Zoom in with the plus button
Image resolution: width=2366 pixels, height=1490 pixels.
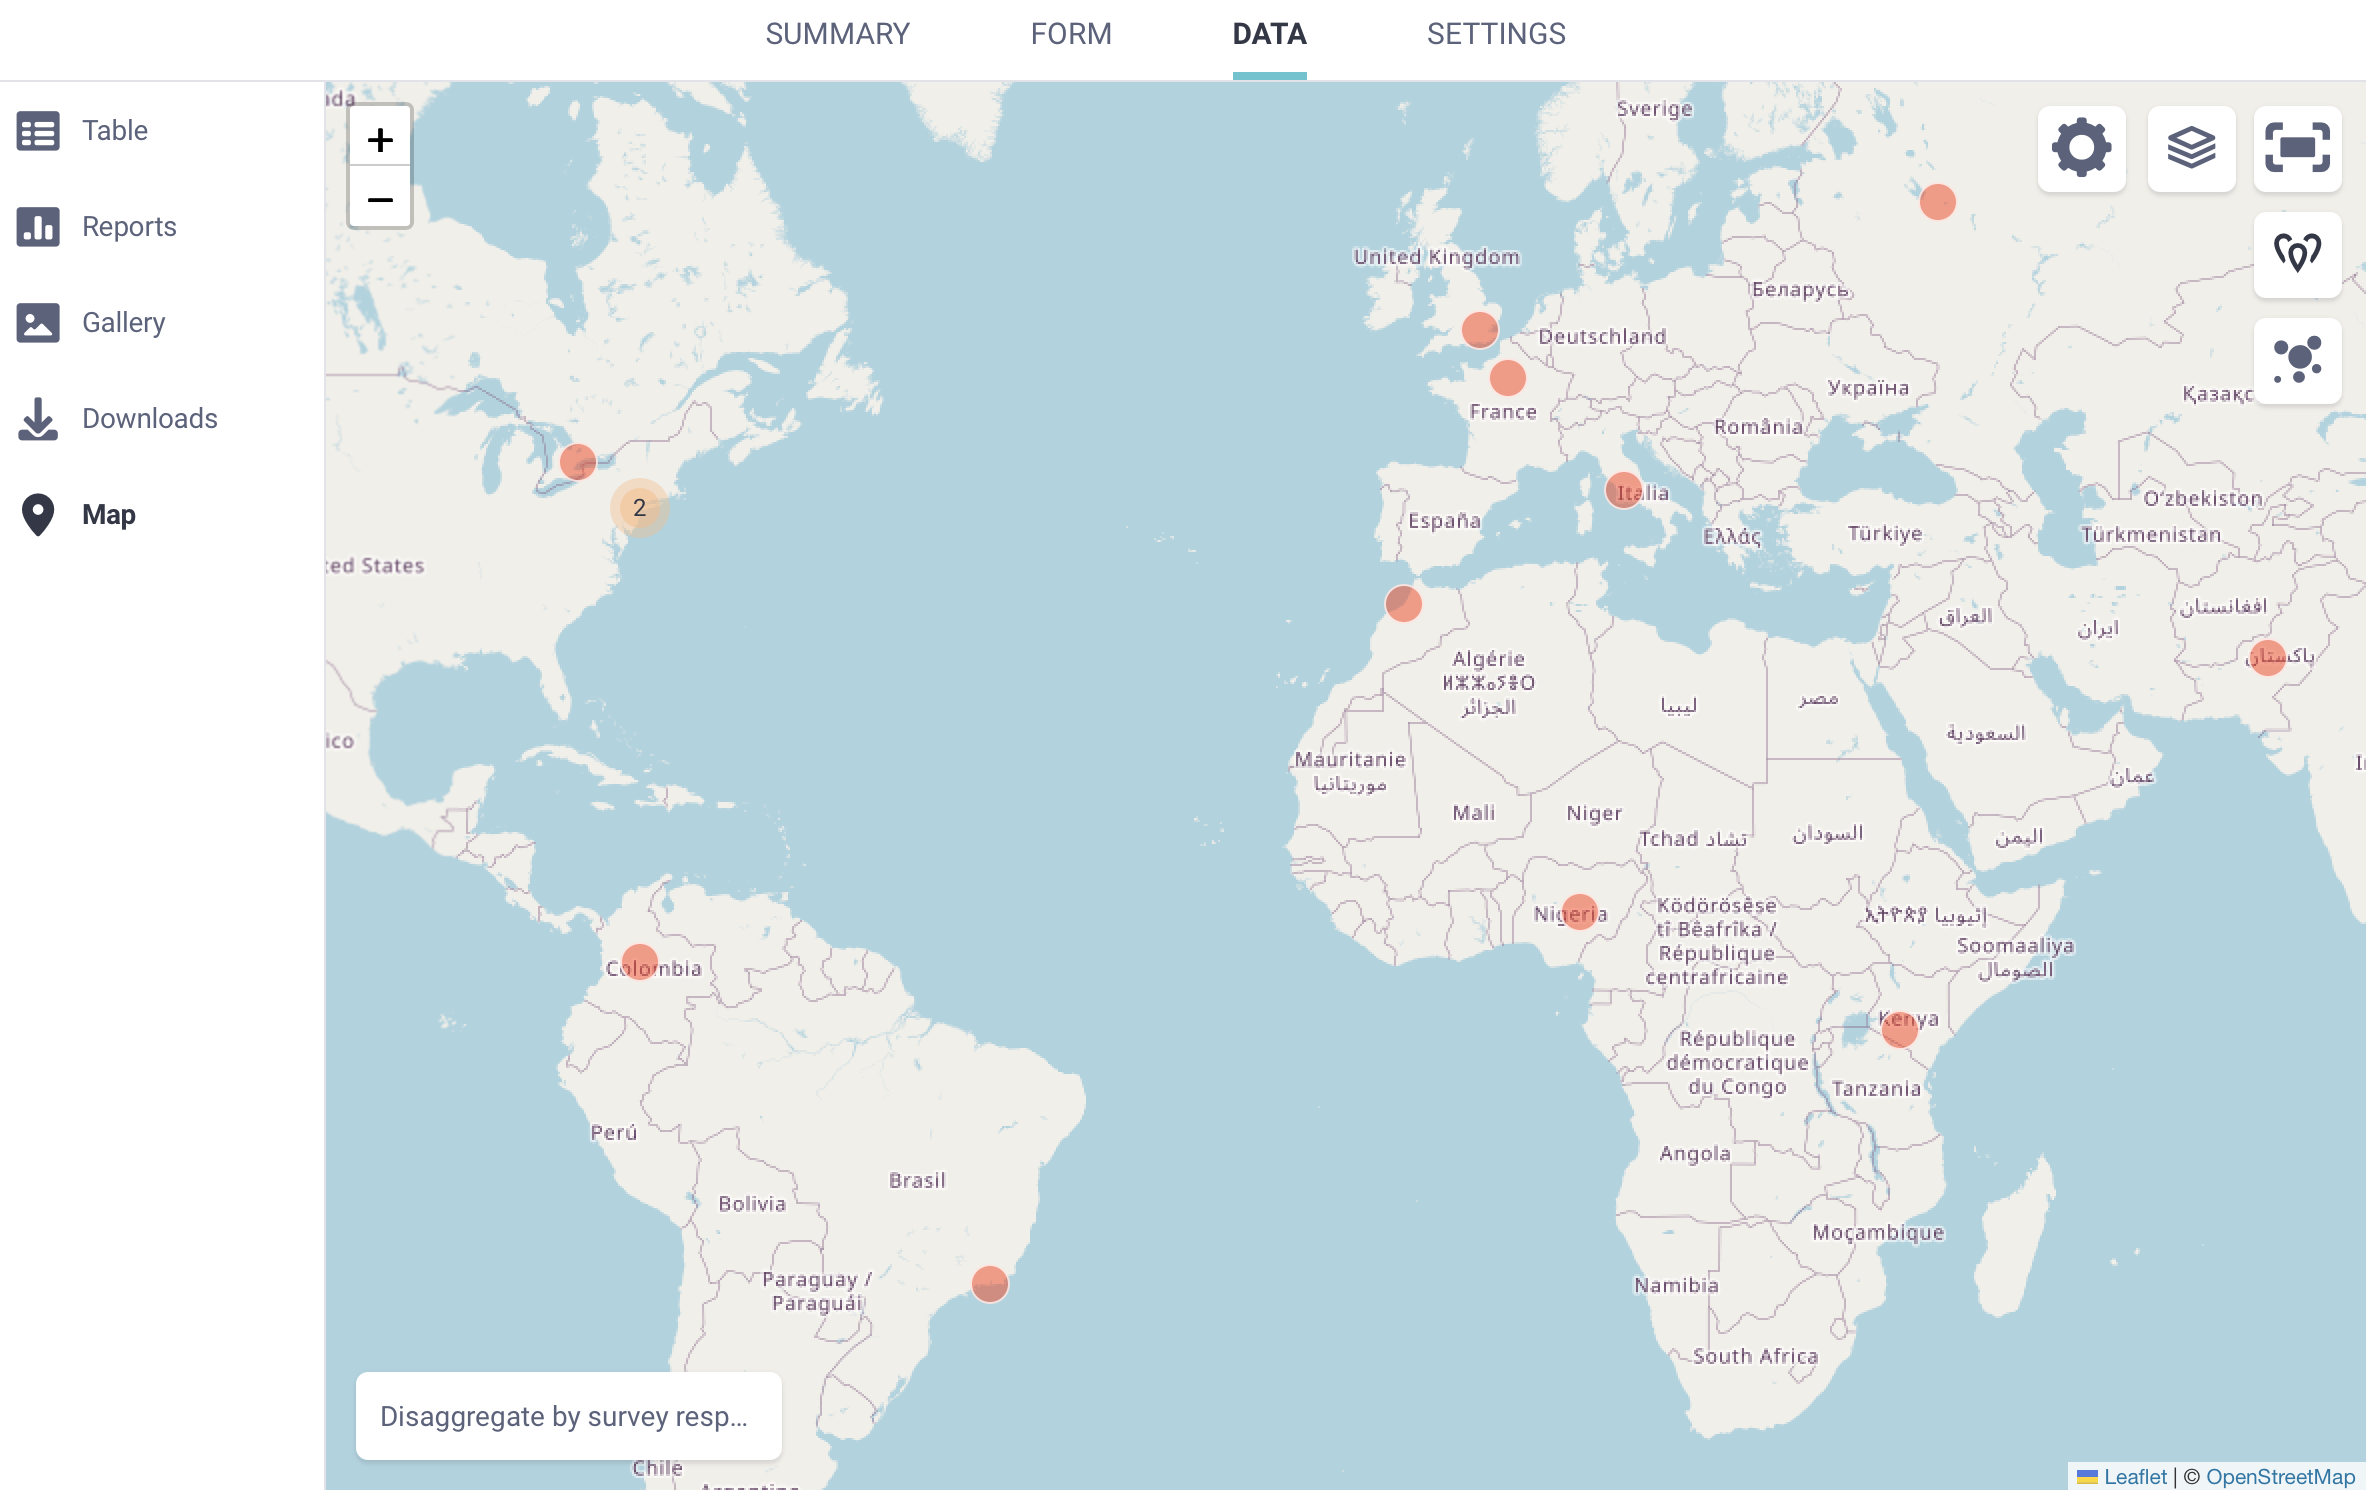[380, 140]
